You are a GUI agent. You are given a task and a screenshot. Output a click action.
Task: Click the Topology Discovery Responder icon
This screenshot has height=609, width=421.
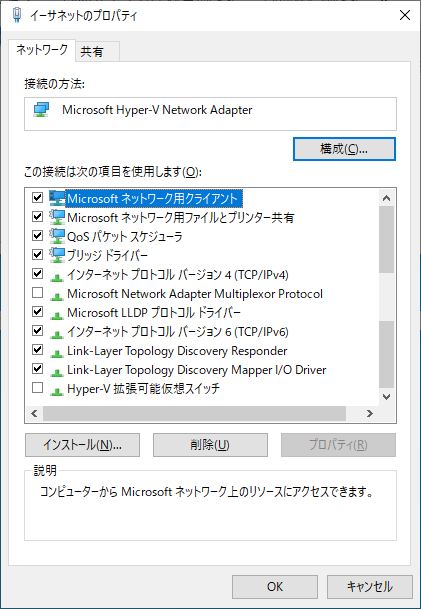57,353
